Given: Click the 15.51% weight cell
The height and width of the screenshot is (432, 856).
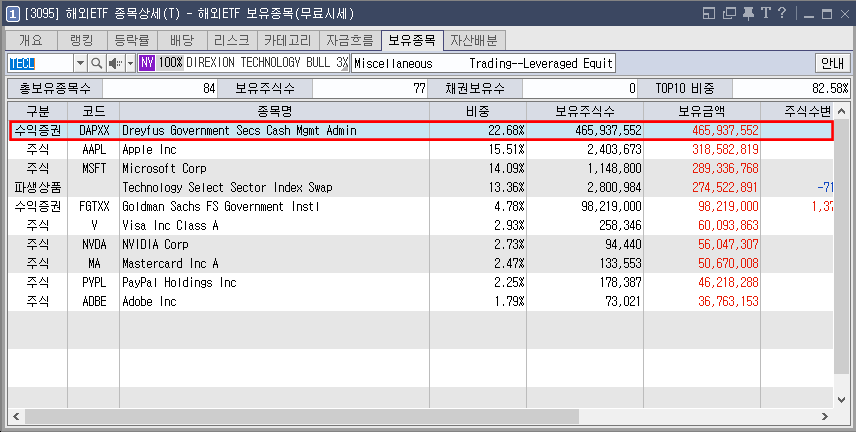Looking at the screenshot, I should 478,150.
